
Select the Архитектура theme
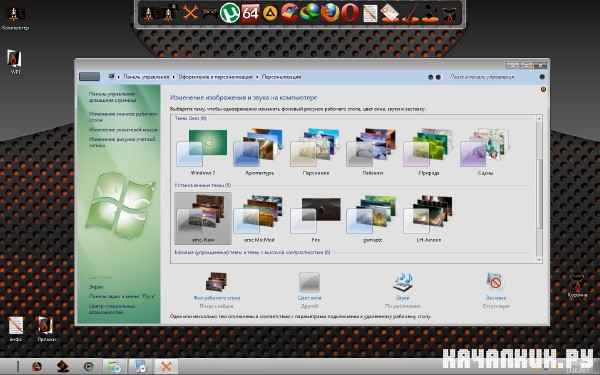259,152
